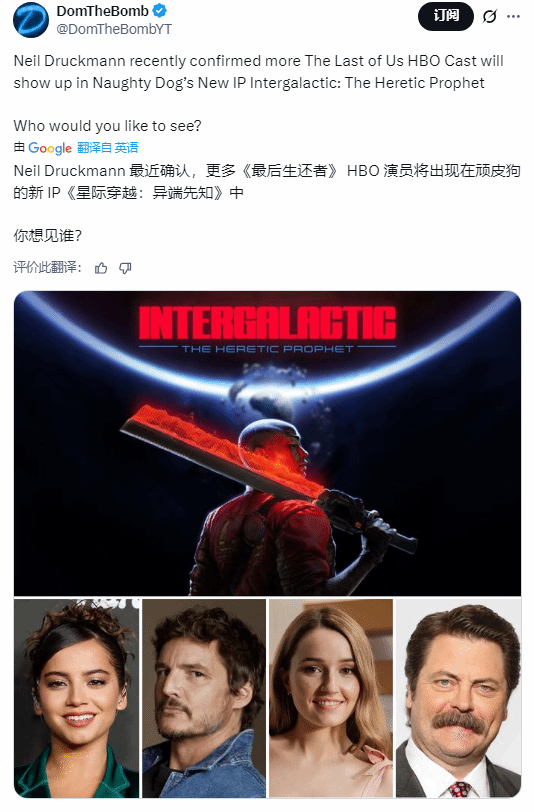Click the Google logo
The height and width of the screenshot is (812, 534).
(50, 148)
